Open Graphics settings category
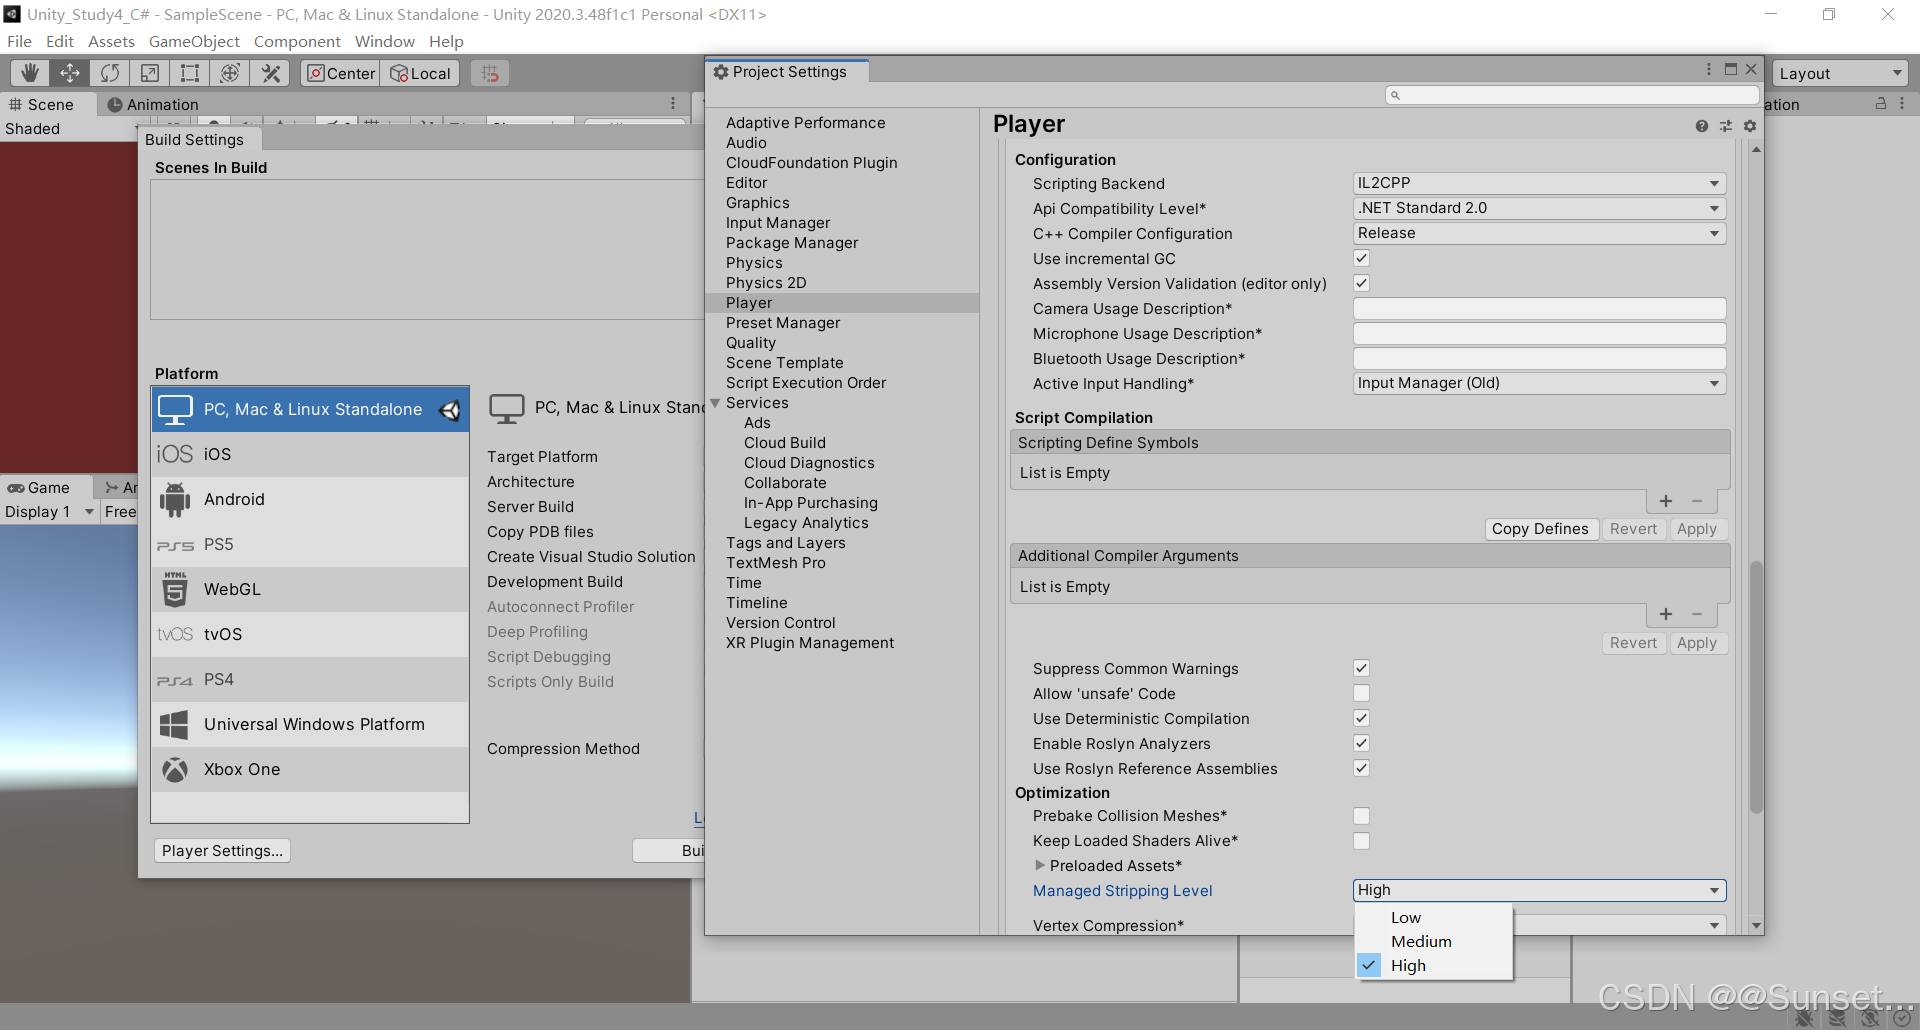This screenshot has width=1920, height=1030. pyautogui.click(x=758, y=203)
